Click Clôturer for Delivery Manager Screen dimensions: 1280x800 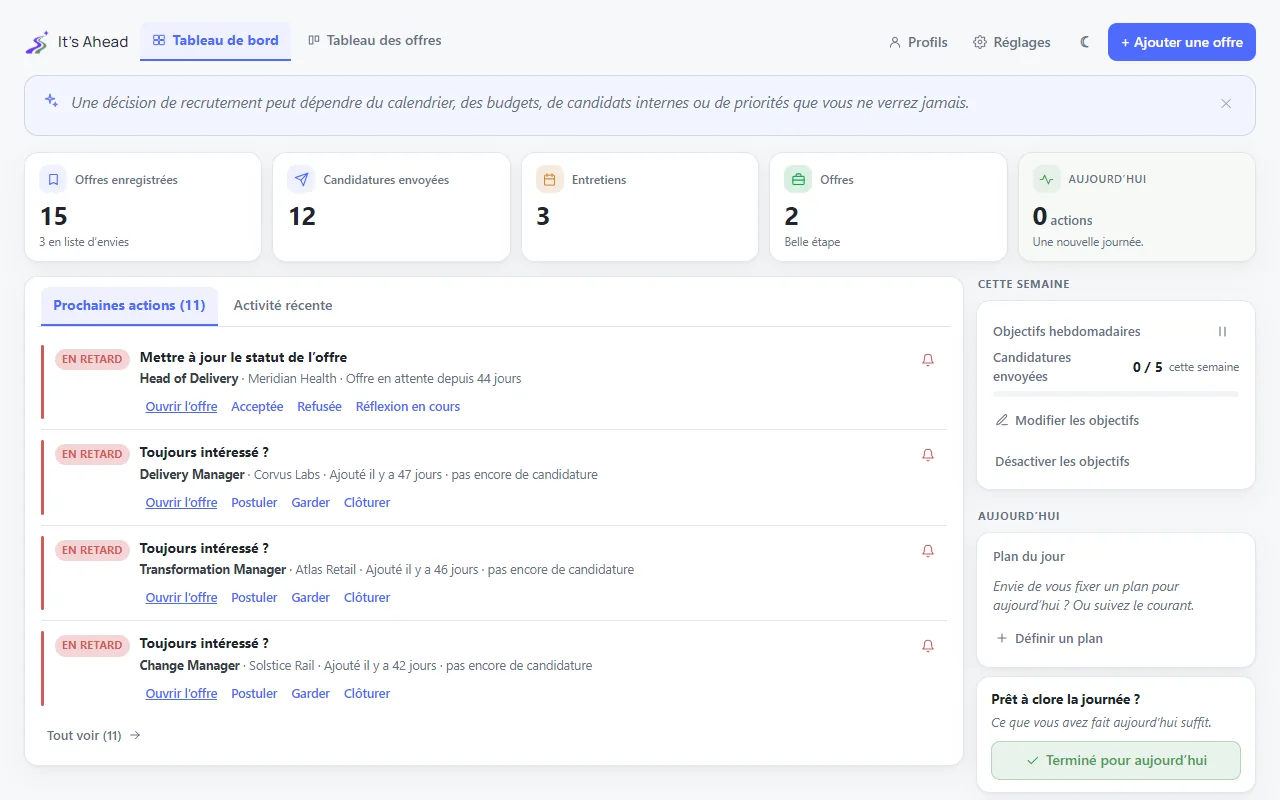click(x=367, y=503)
